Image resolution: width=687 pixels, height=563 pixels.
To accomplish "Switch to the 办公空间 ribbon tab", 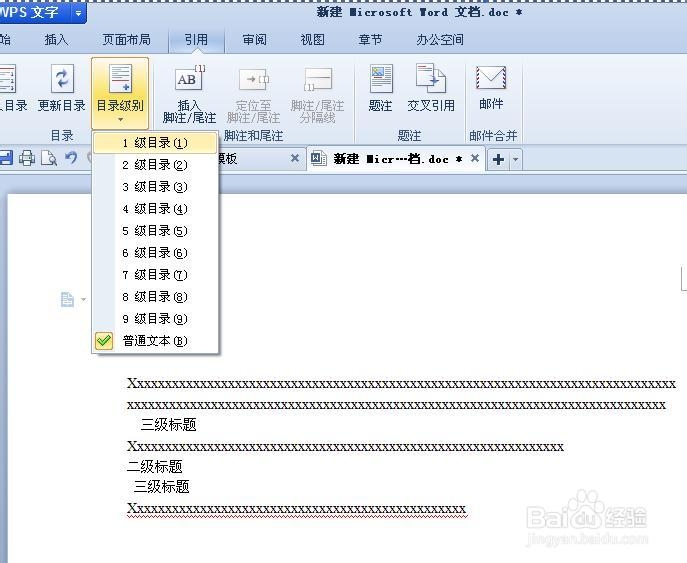I will (x=440, y=40).
